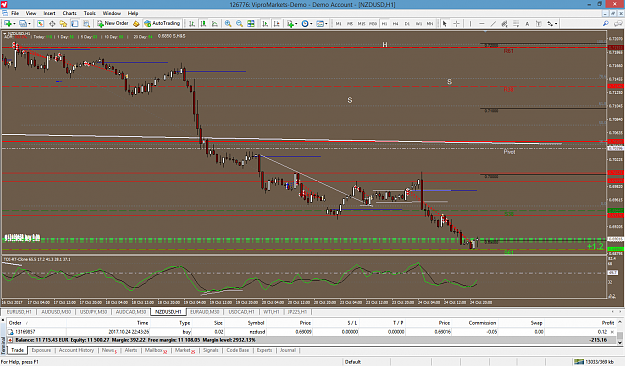This screenshot has height=366, width=625.
Task: Select the MN monthly timeframe
Action: [x=430, y=24]
